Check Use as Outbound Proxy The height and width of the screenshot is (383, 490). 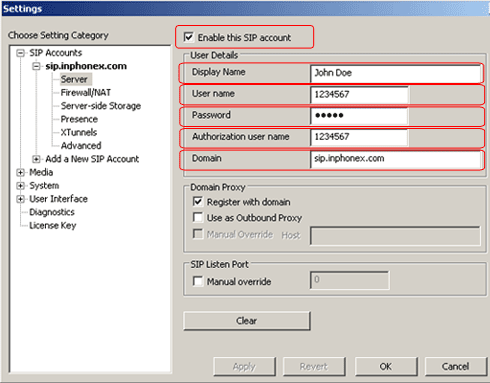coord(198,217)
